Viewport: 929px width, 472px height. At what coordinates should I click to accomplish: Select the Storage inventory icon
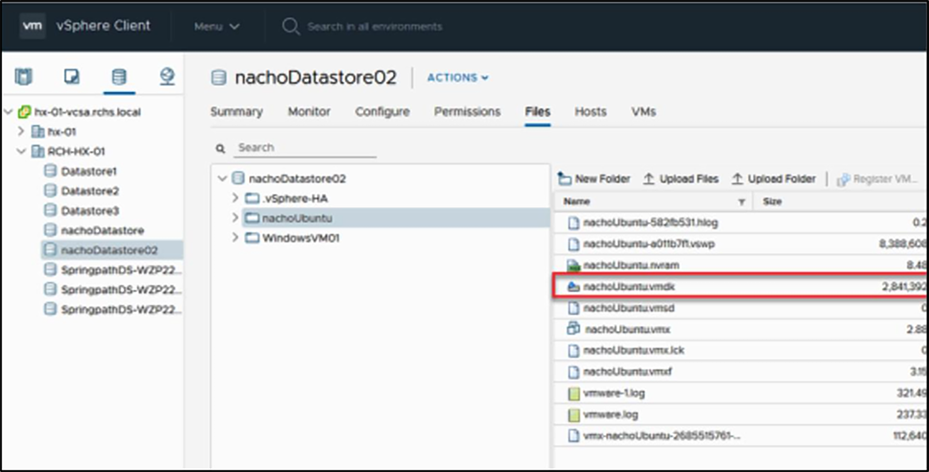[119, 76]
